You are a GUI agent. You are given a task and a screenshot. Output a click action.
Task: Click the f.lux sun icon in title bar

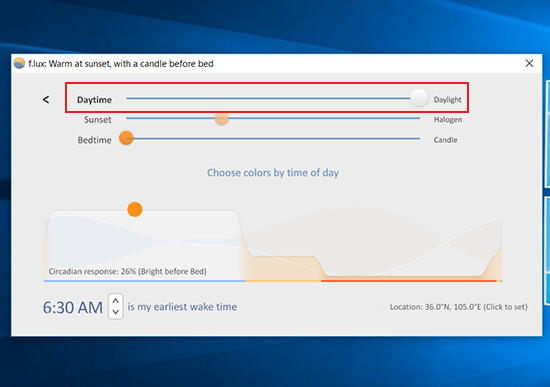click(x=19, y=63)
